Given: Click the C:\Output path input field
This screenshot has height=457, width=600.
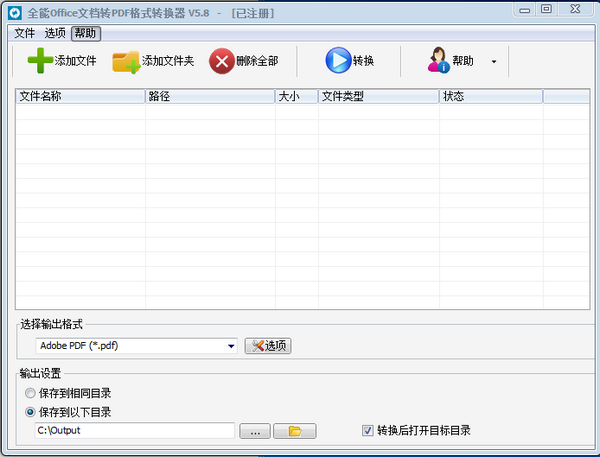Looking at the screenshot, I should [135, 431].
